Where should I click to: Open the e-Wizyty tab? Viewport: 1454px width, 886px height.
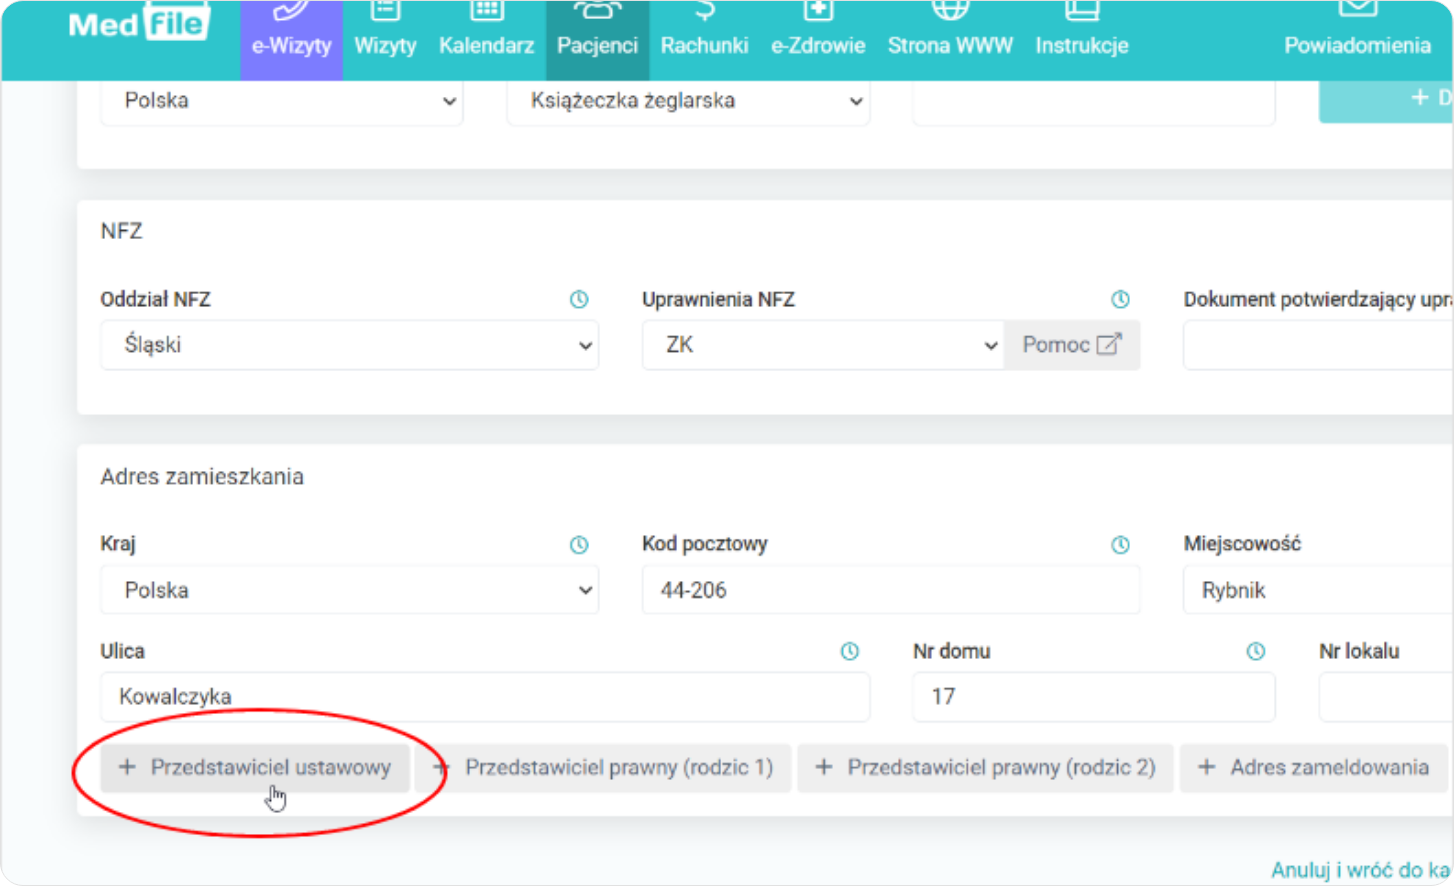pos(291,40)
